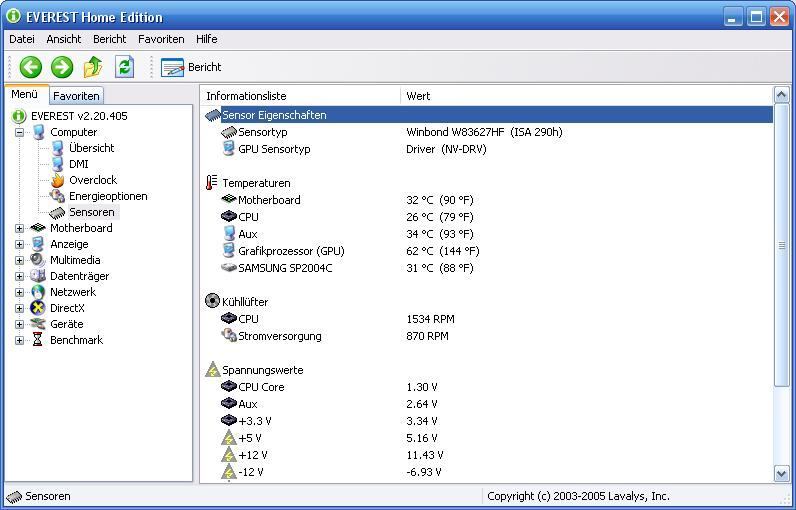Click the Sensoren chip icon in tree
This screenshot has width=796, height=510.
[57, 213]
